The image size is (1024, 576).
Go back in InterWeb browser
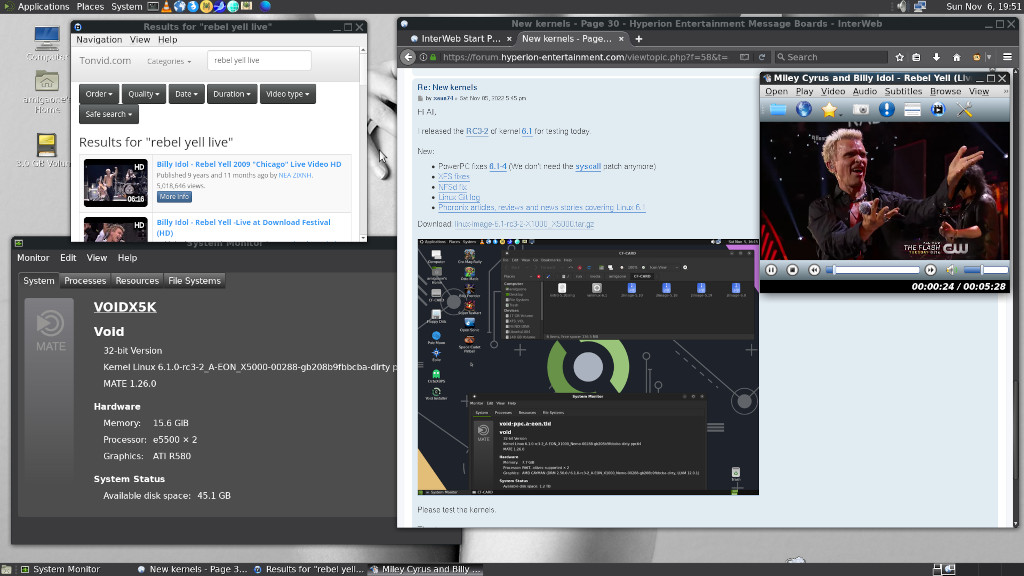point(408,57)
